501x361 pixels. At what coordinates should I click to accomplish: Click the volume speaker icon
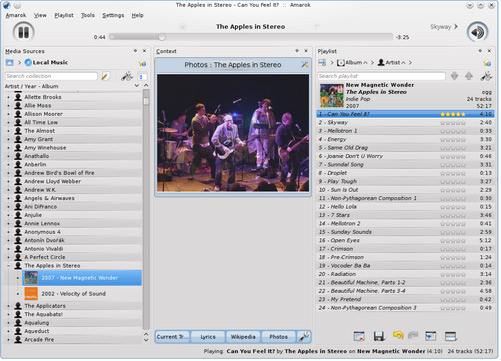(477, 32)
